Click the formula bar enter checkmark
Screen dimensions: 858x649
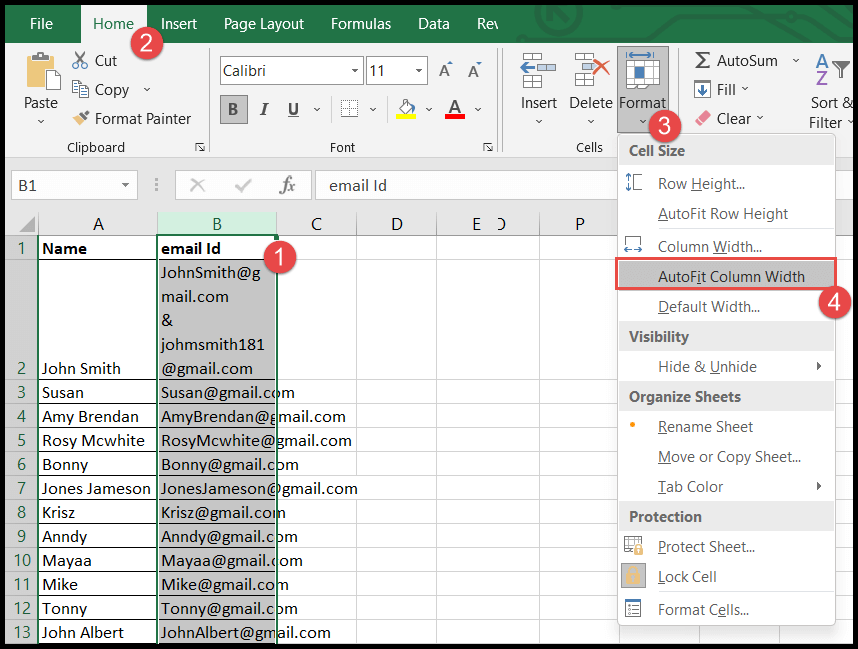pyautogui.click(x=242, y=186)
